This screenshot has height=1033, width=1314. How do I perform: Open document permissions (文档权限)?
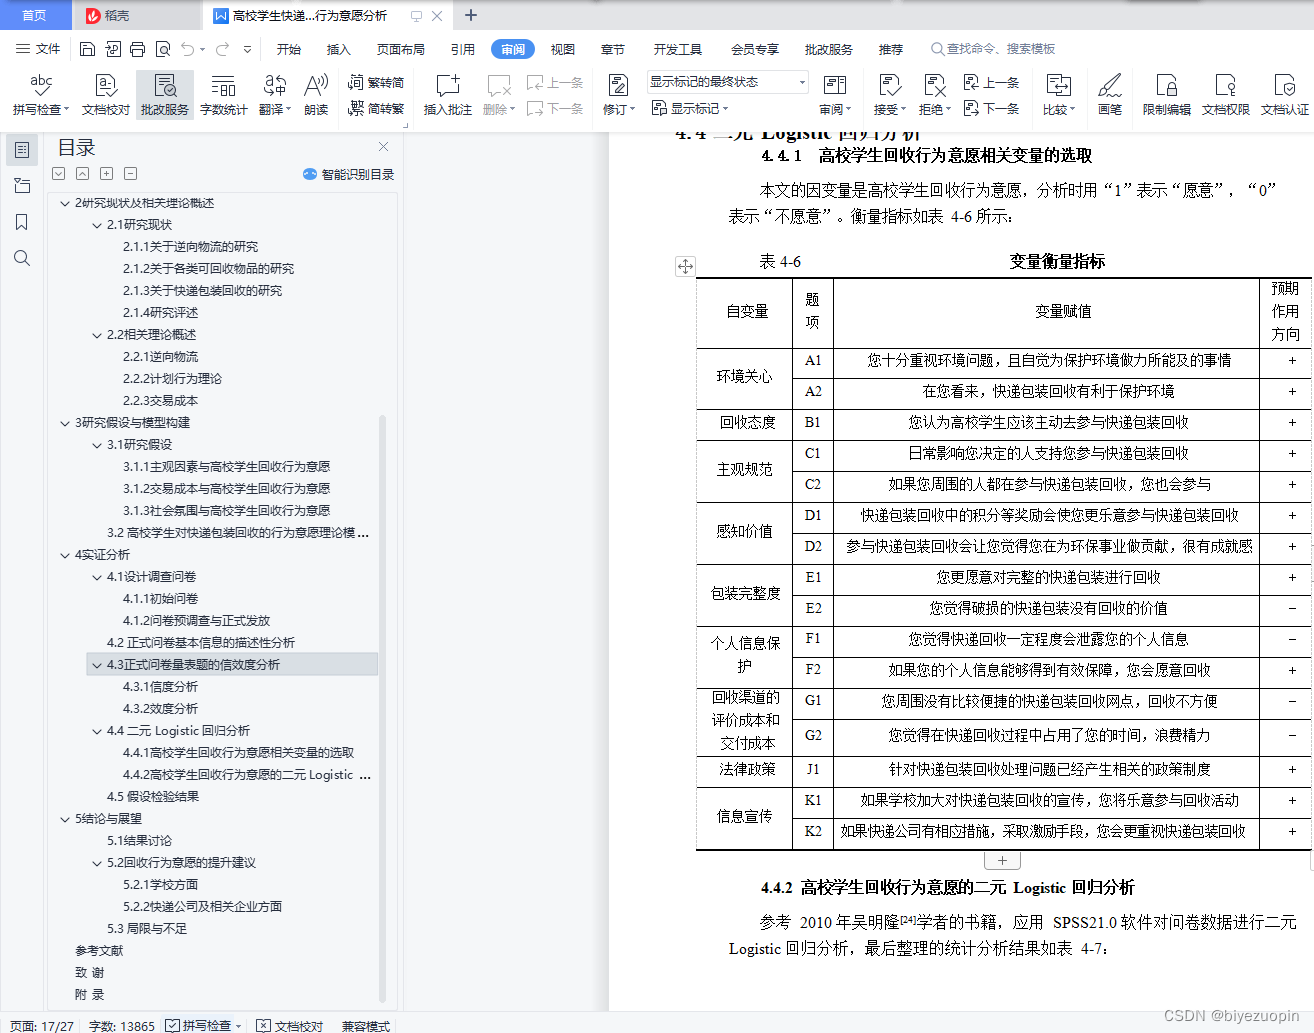pyautogui.click(x=1225, y=94)
